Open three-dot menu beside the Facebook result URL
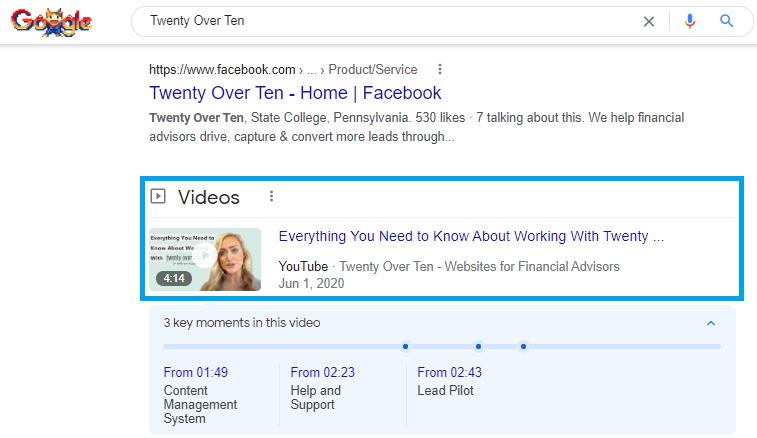757x438 pixels. [440, 70]
